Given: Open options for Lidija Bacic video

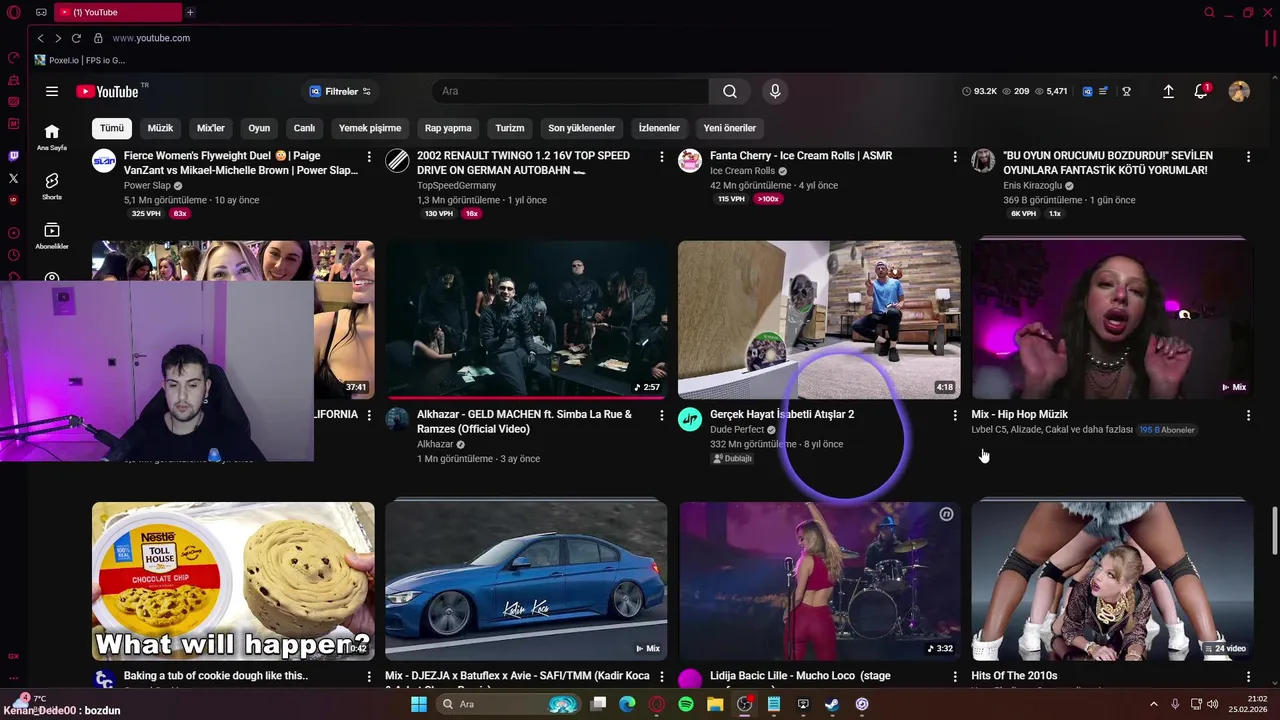Looking at the screenshot, I should coord(955,677).
